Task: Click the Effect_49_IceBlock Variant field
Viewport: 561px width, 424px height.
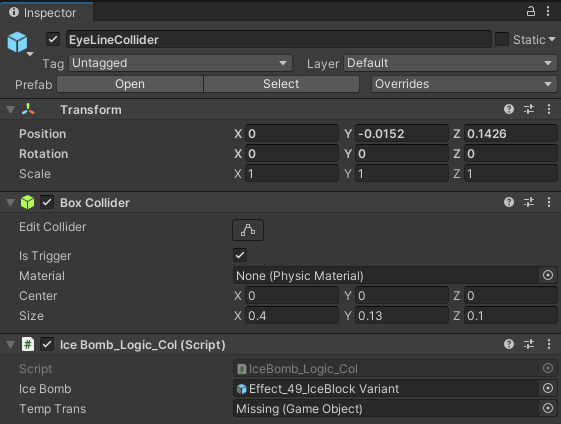Action: point(386,389)
